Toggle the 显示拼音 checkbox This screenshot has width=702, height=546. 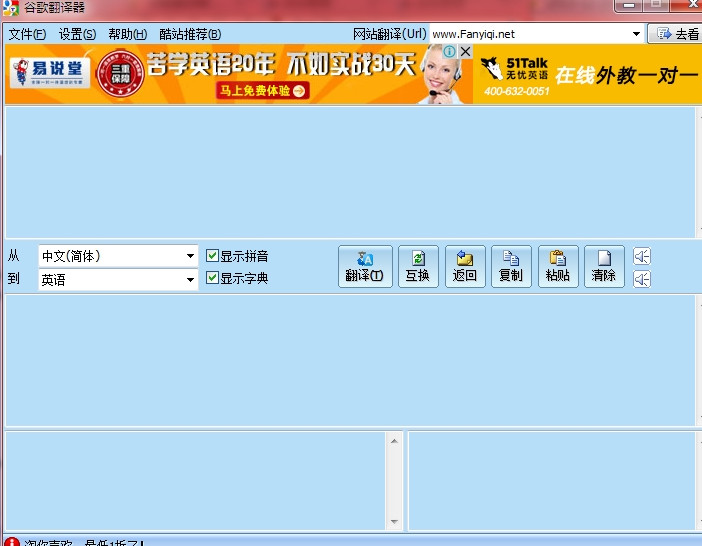pyautogui.click(x=237, y=256)
